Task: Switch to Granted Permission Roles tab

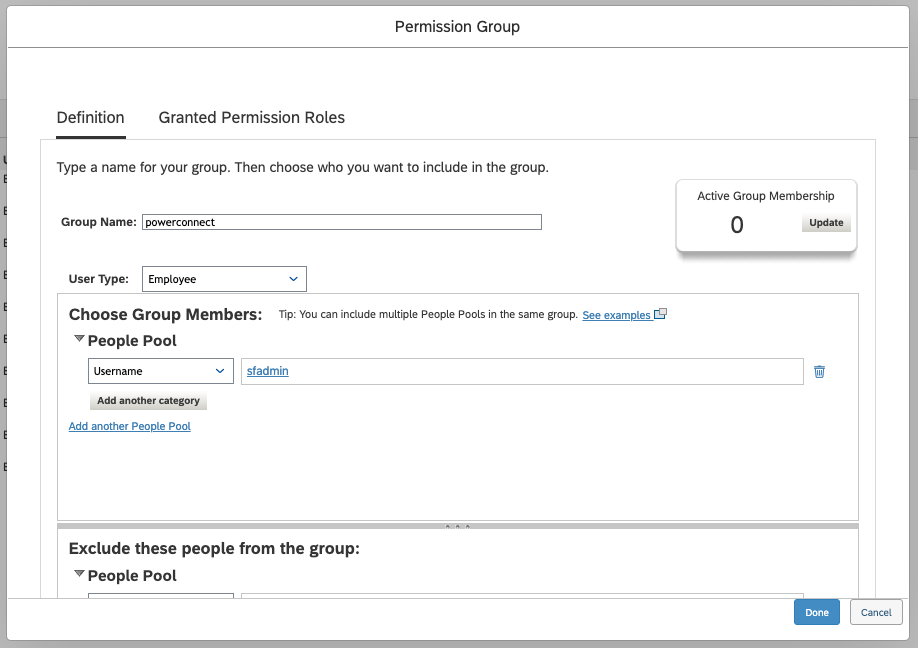Action: pyautogui.click(x=251, y=117)
